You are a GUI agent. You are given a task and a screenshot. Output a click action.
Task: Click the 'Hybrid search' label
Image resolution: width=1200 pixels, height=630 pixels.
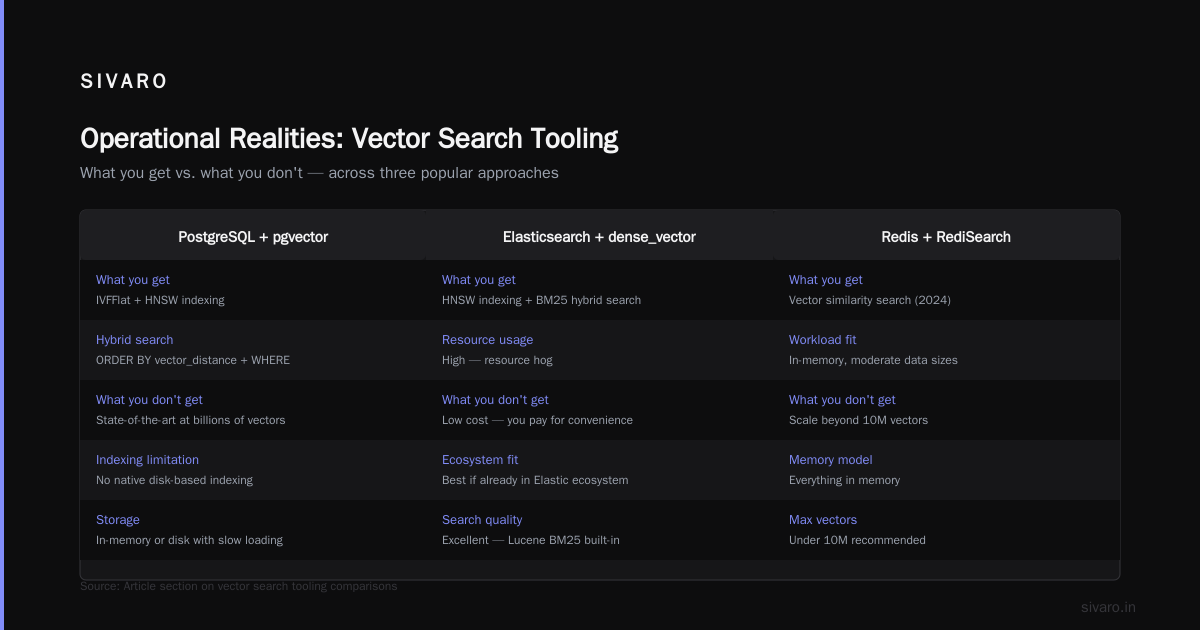tap(134, 340)
